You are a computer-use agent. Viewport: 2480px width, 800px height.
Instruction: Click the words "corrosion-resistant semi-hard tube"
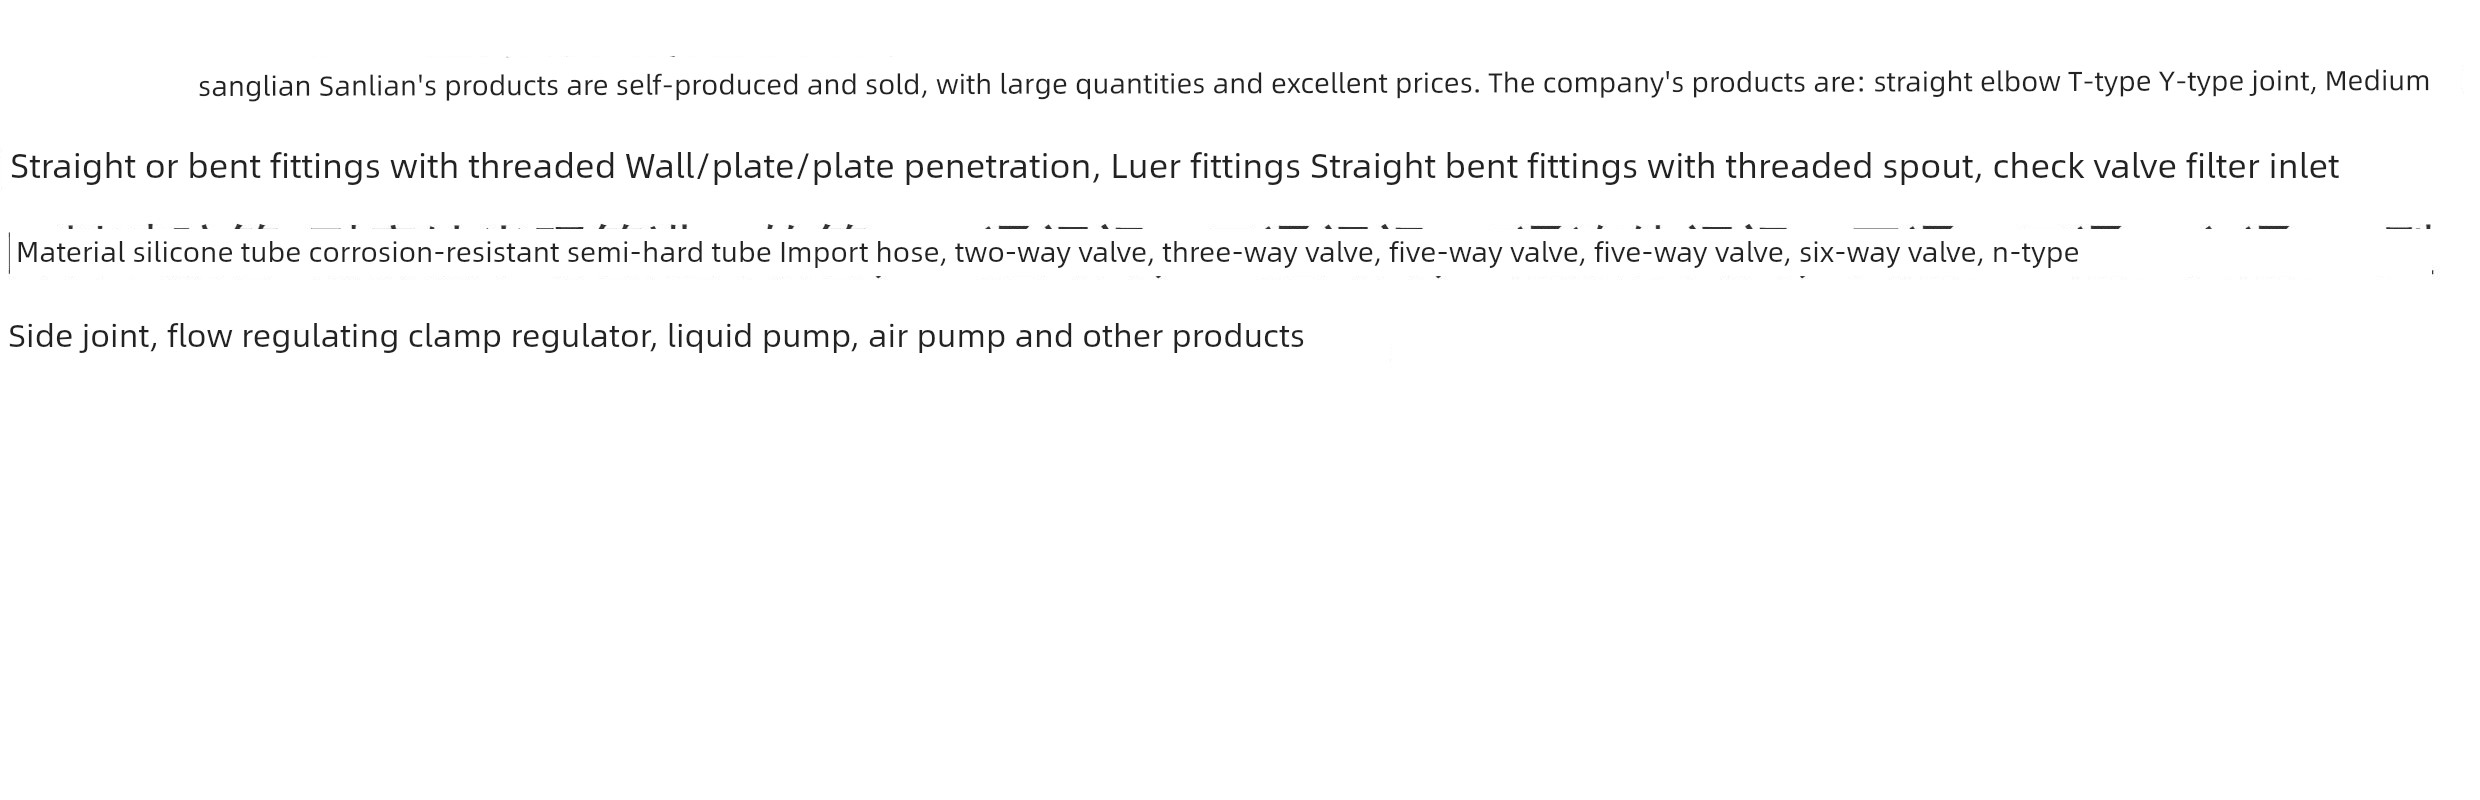[540, 253]
